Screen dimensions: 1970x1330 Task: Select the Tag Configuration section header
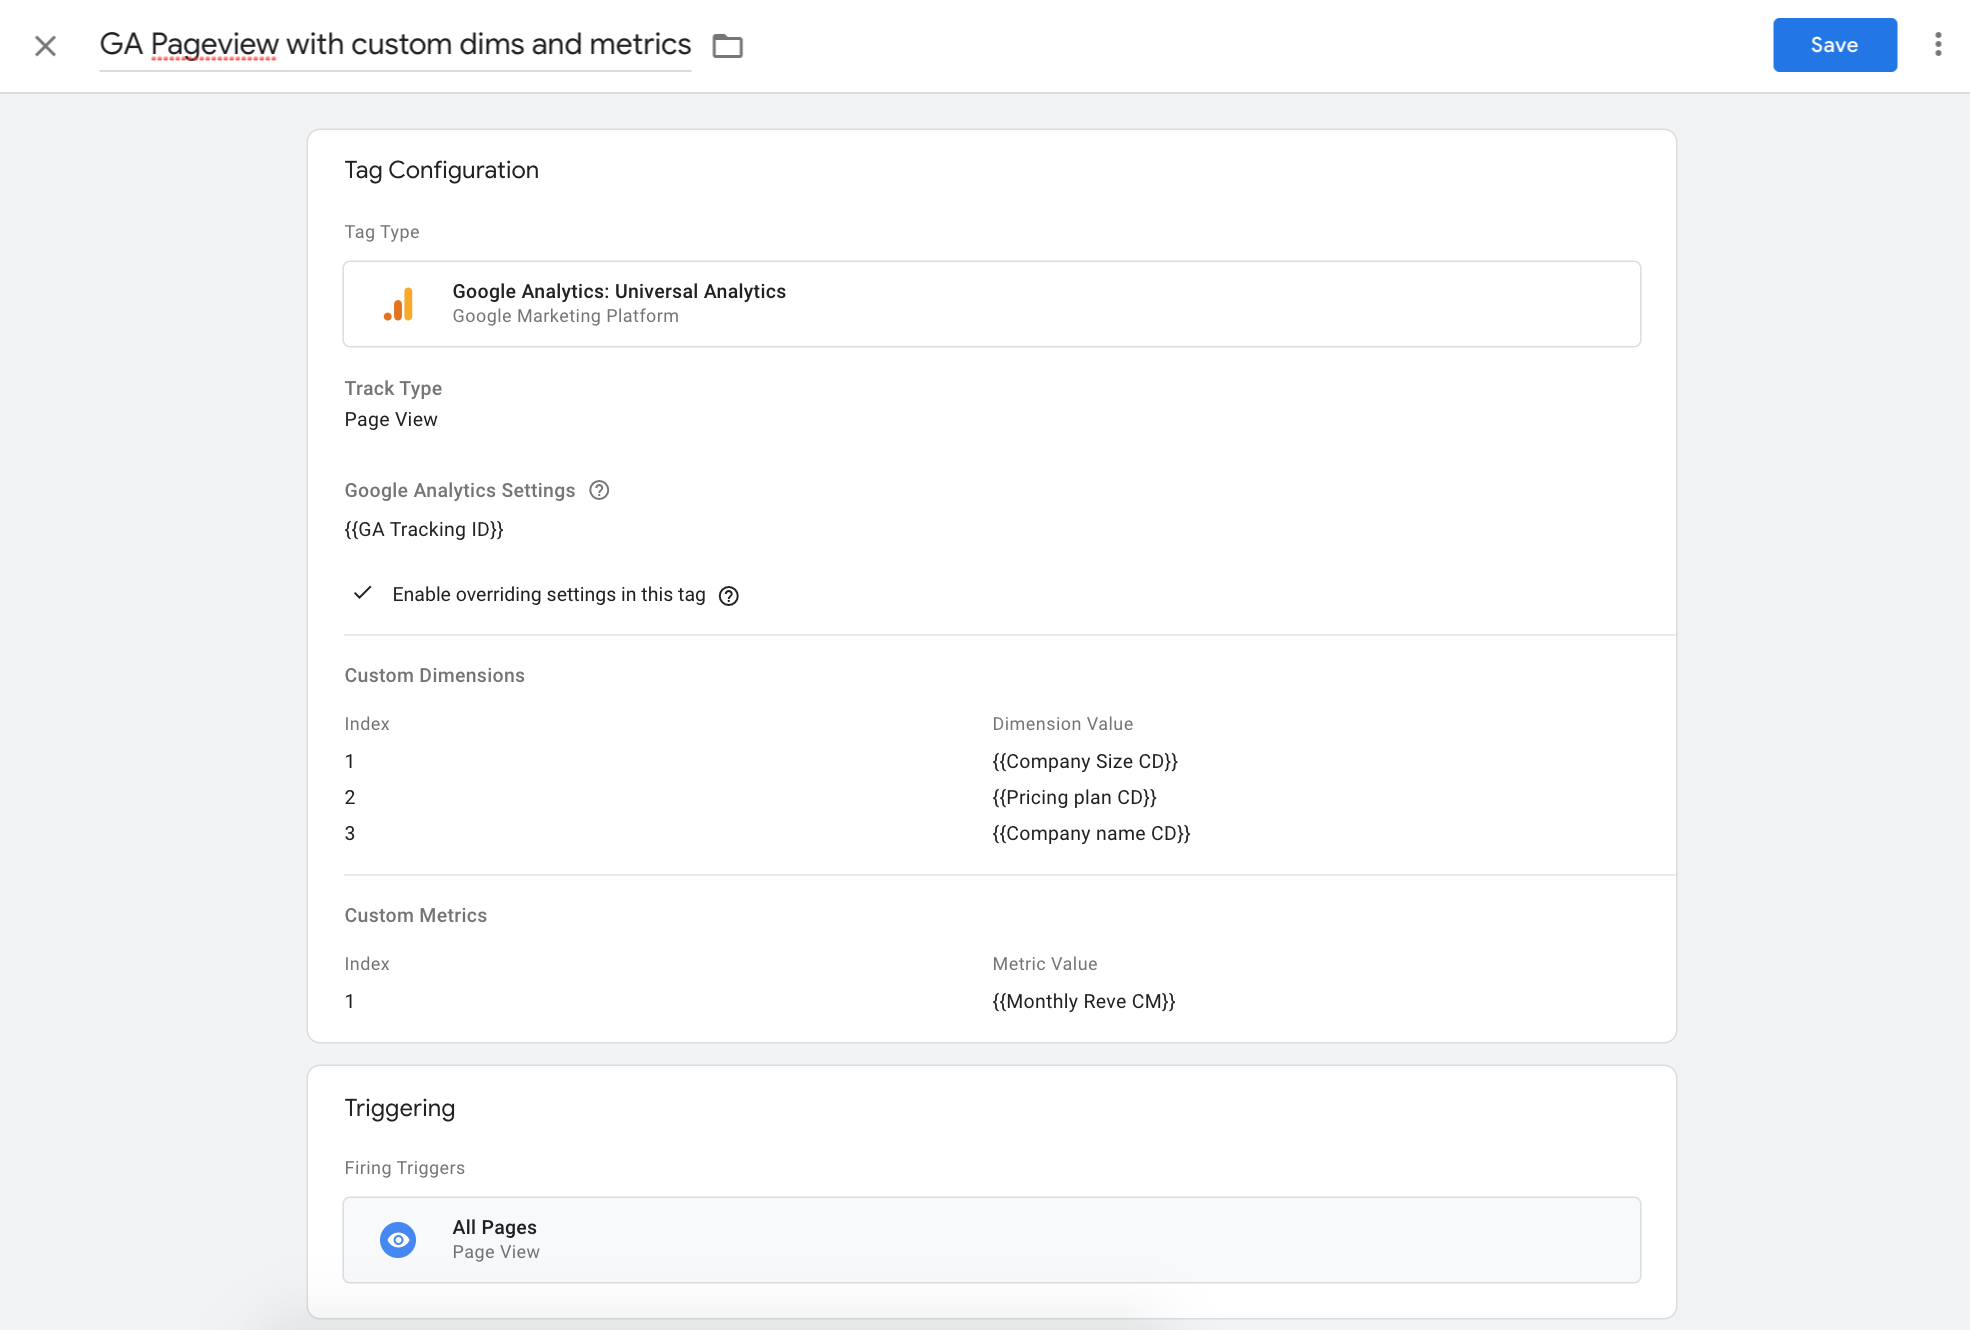coord(441,169)
